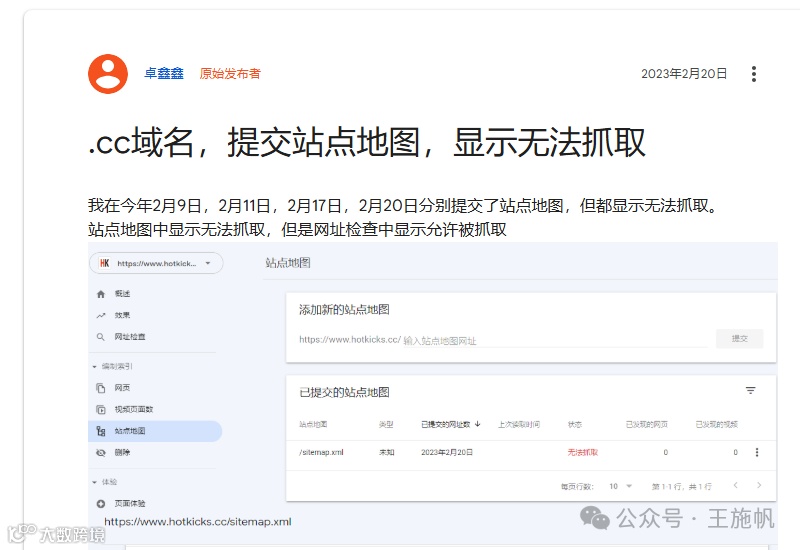Click the 第1-1行, 共1行 pagination text
The width and height of the screenshot is (800, 550).
point(682,487)
